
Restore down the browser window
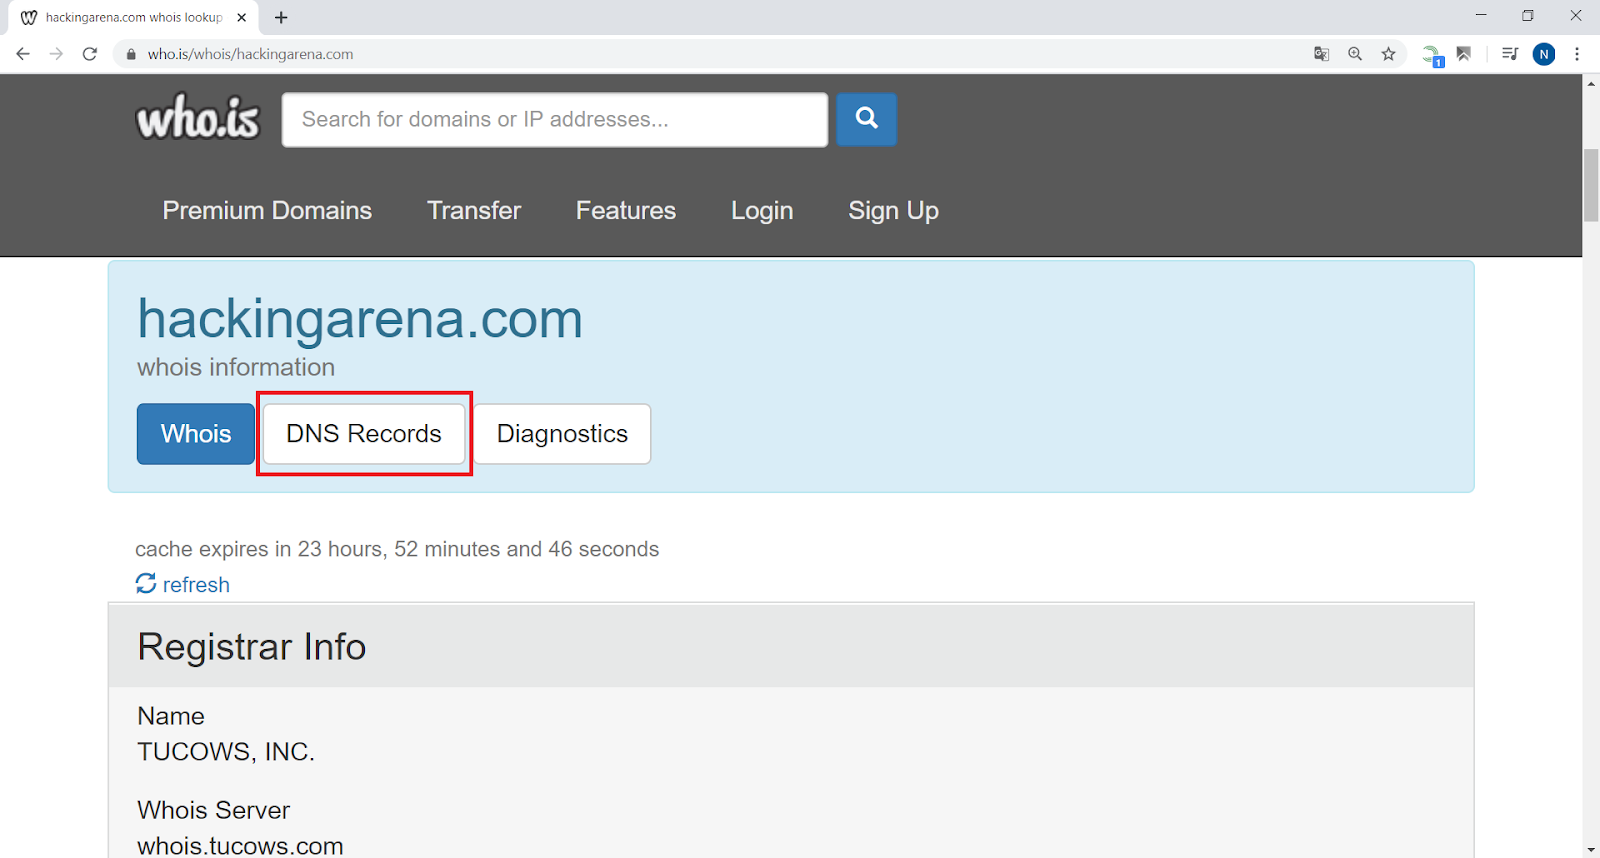[1528, 16]
